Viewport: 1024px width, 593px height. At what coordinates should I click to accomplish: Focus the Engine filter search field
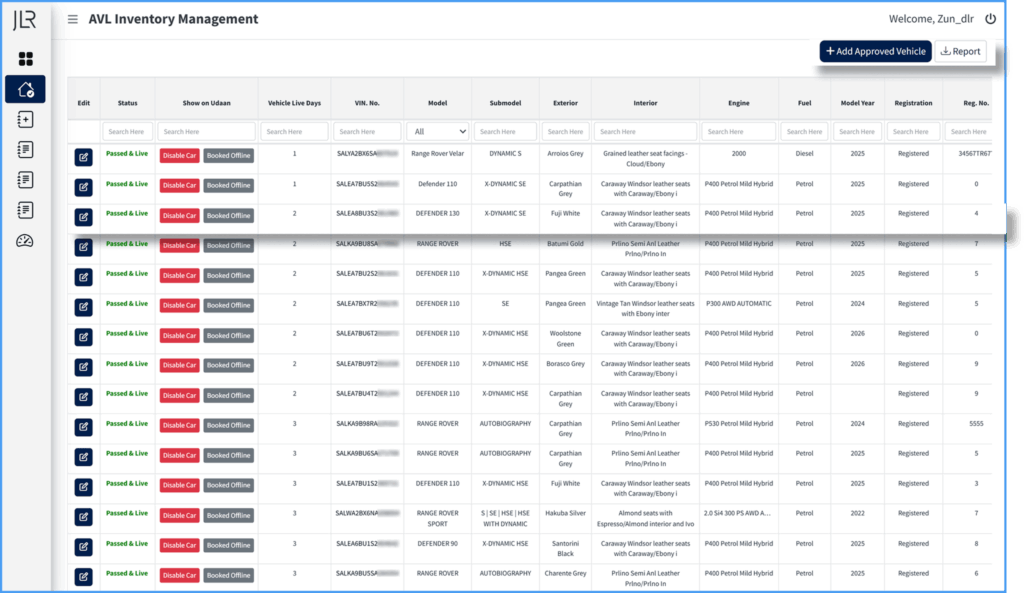click(738, 131)
